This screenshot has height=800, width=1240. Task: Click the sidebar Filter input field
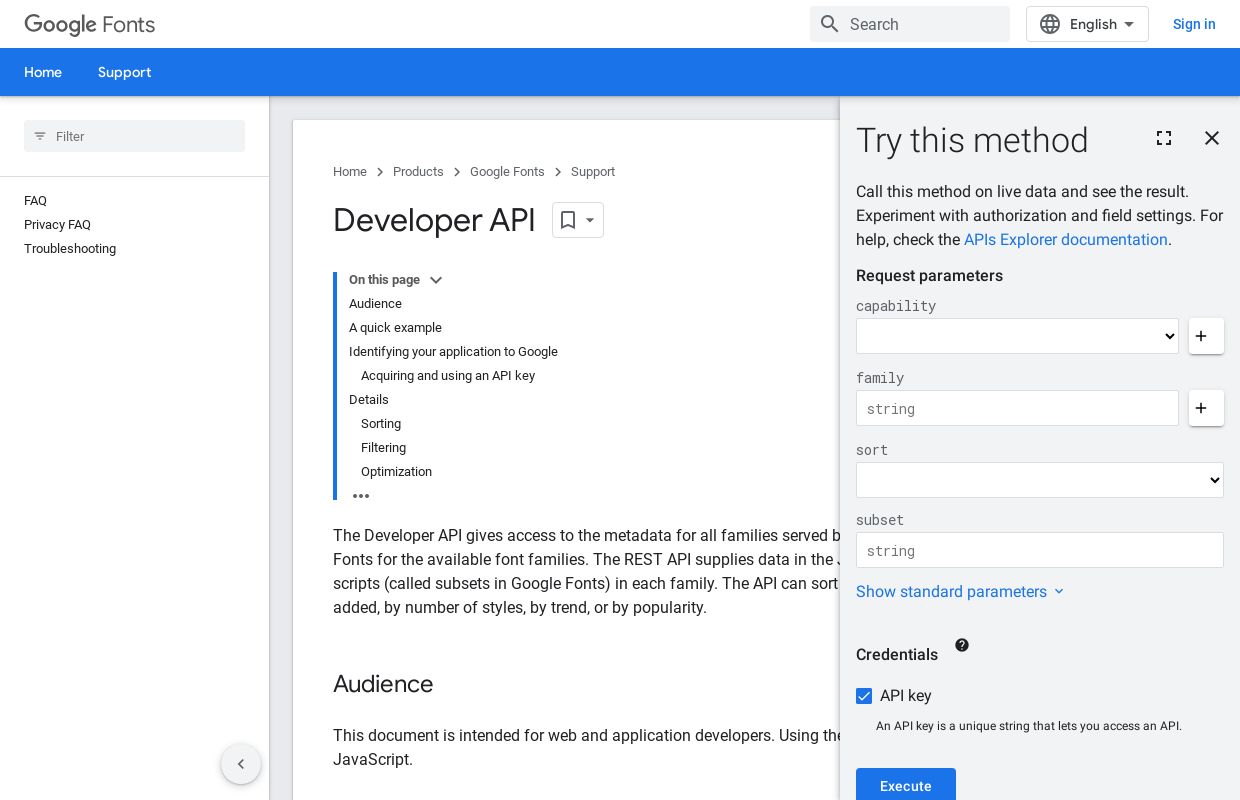tap(134, 136)
